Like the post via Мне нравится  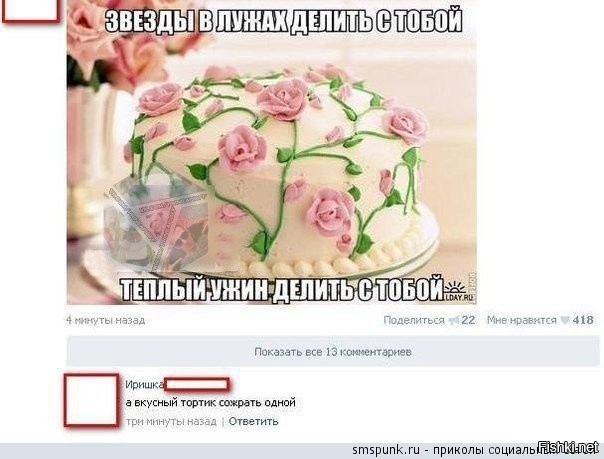click(522, 320)
